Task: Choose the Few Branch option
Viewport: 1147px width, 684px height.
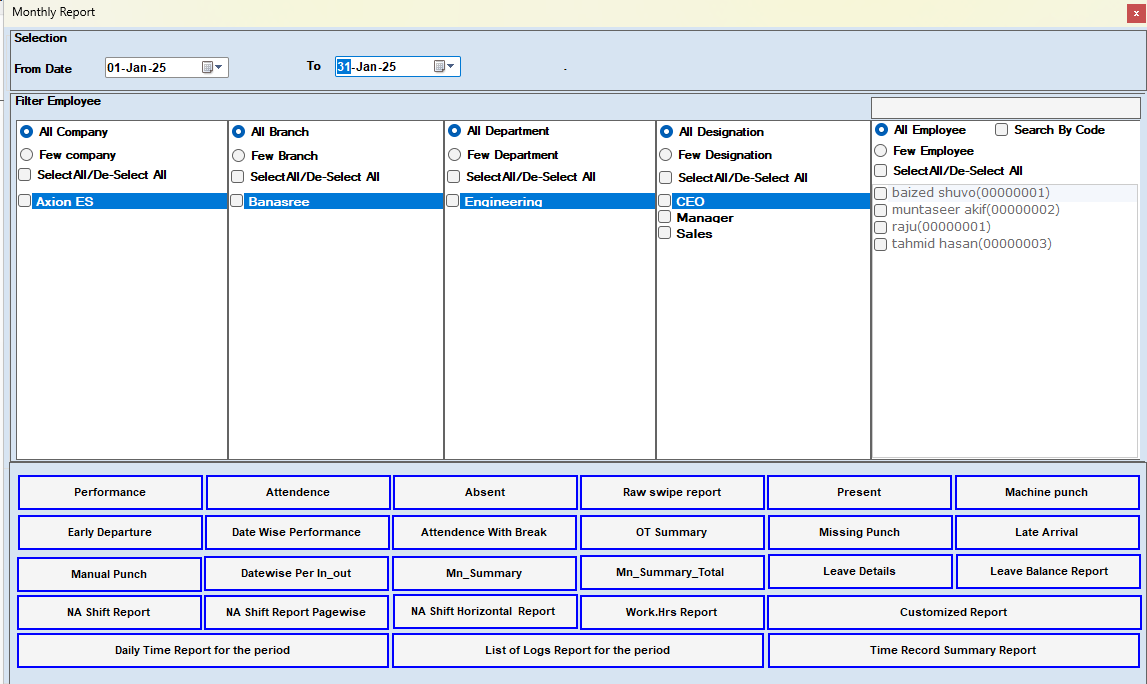Action: (x=239, y=156)
